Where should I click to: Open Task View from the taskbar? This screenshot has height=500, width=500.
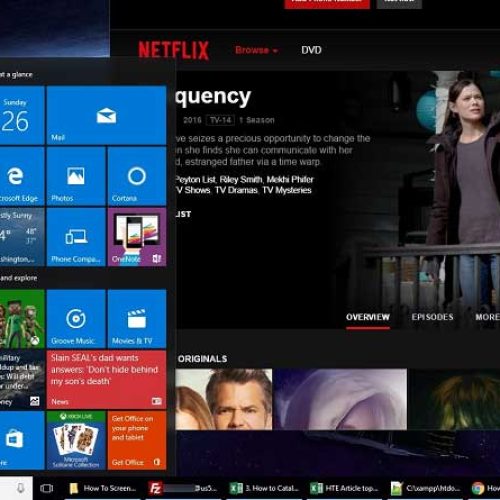pos(46,488)
